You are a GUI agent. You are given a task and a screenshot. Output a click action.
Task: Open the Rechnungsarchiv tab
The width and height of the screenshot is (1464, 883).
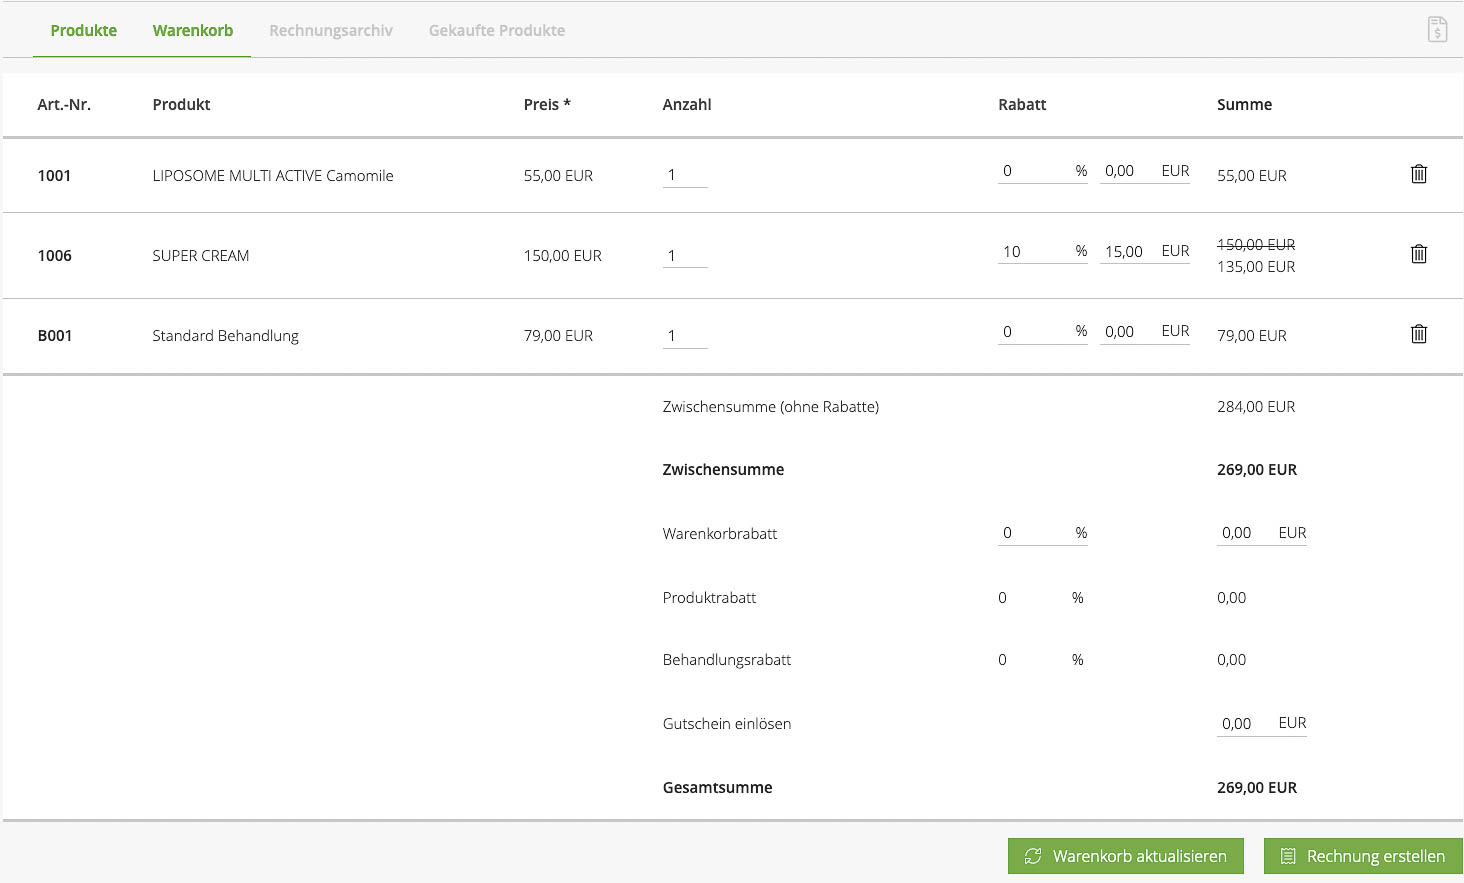331,30
